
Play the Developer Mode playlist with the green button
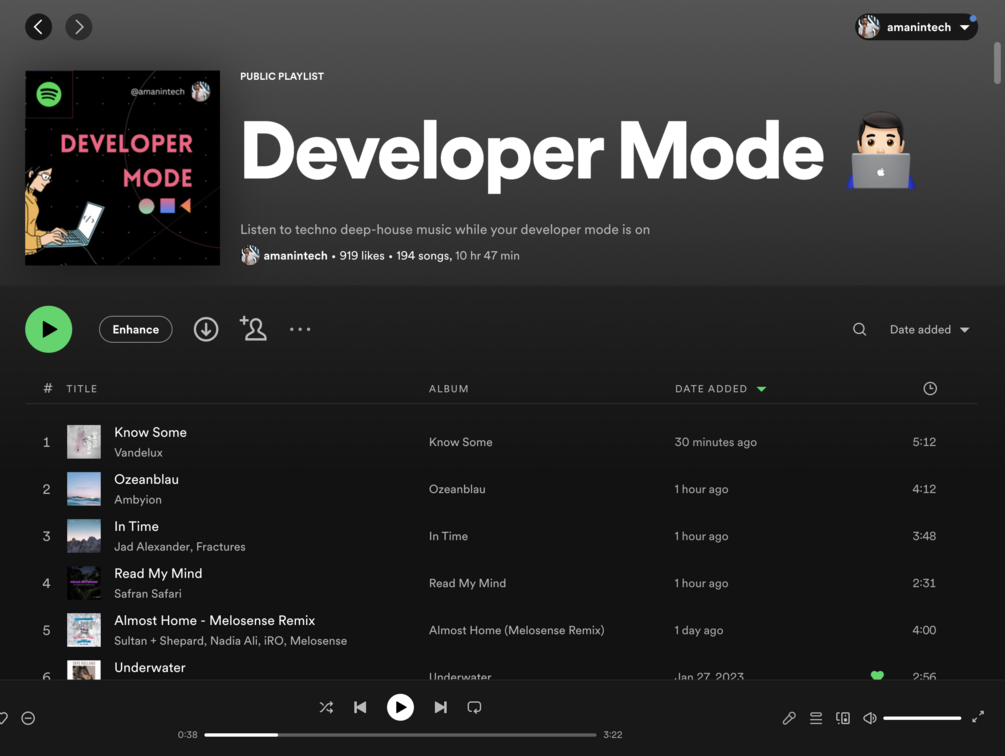point(49,329)
